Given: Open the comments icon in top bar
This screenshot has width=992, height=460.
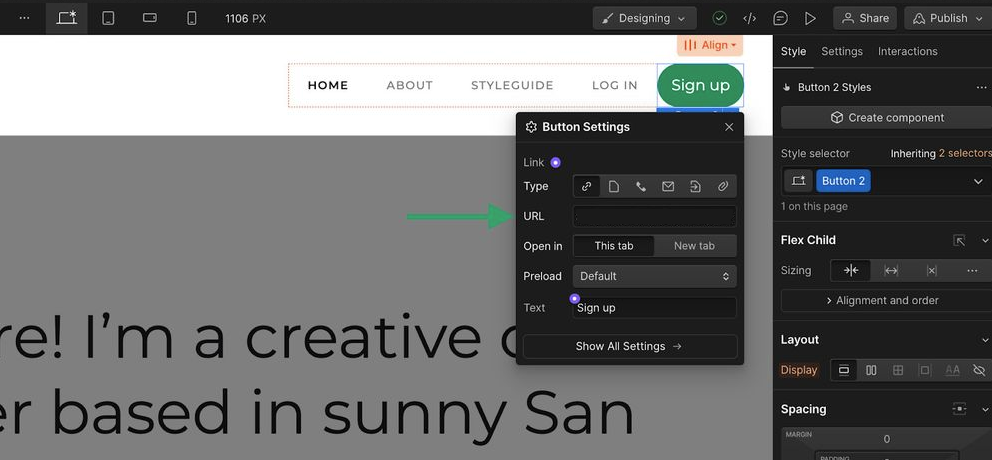Looking at the screenshot, I should [x=780, y=18].
